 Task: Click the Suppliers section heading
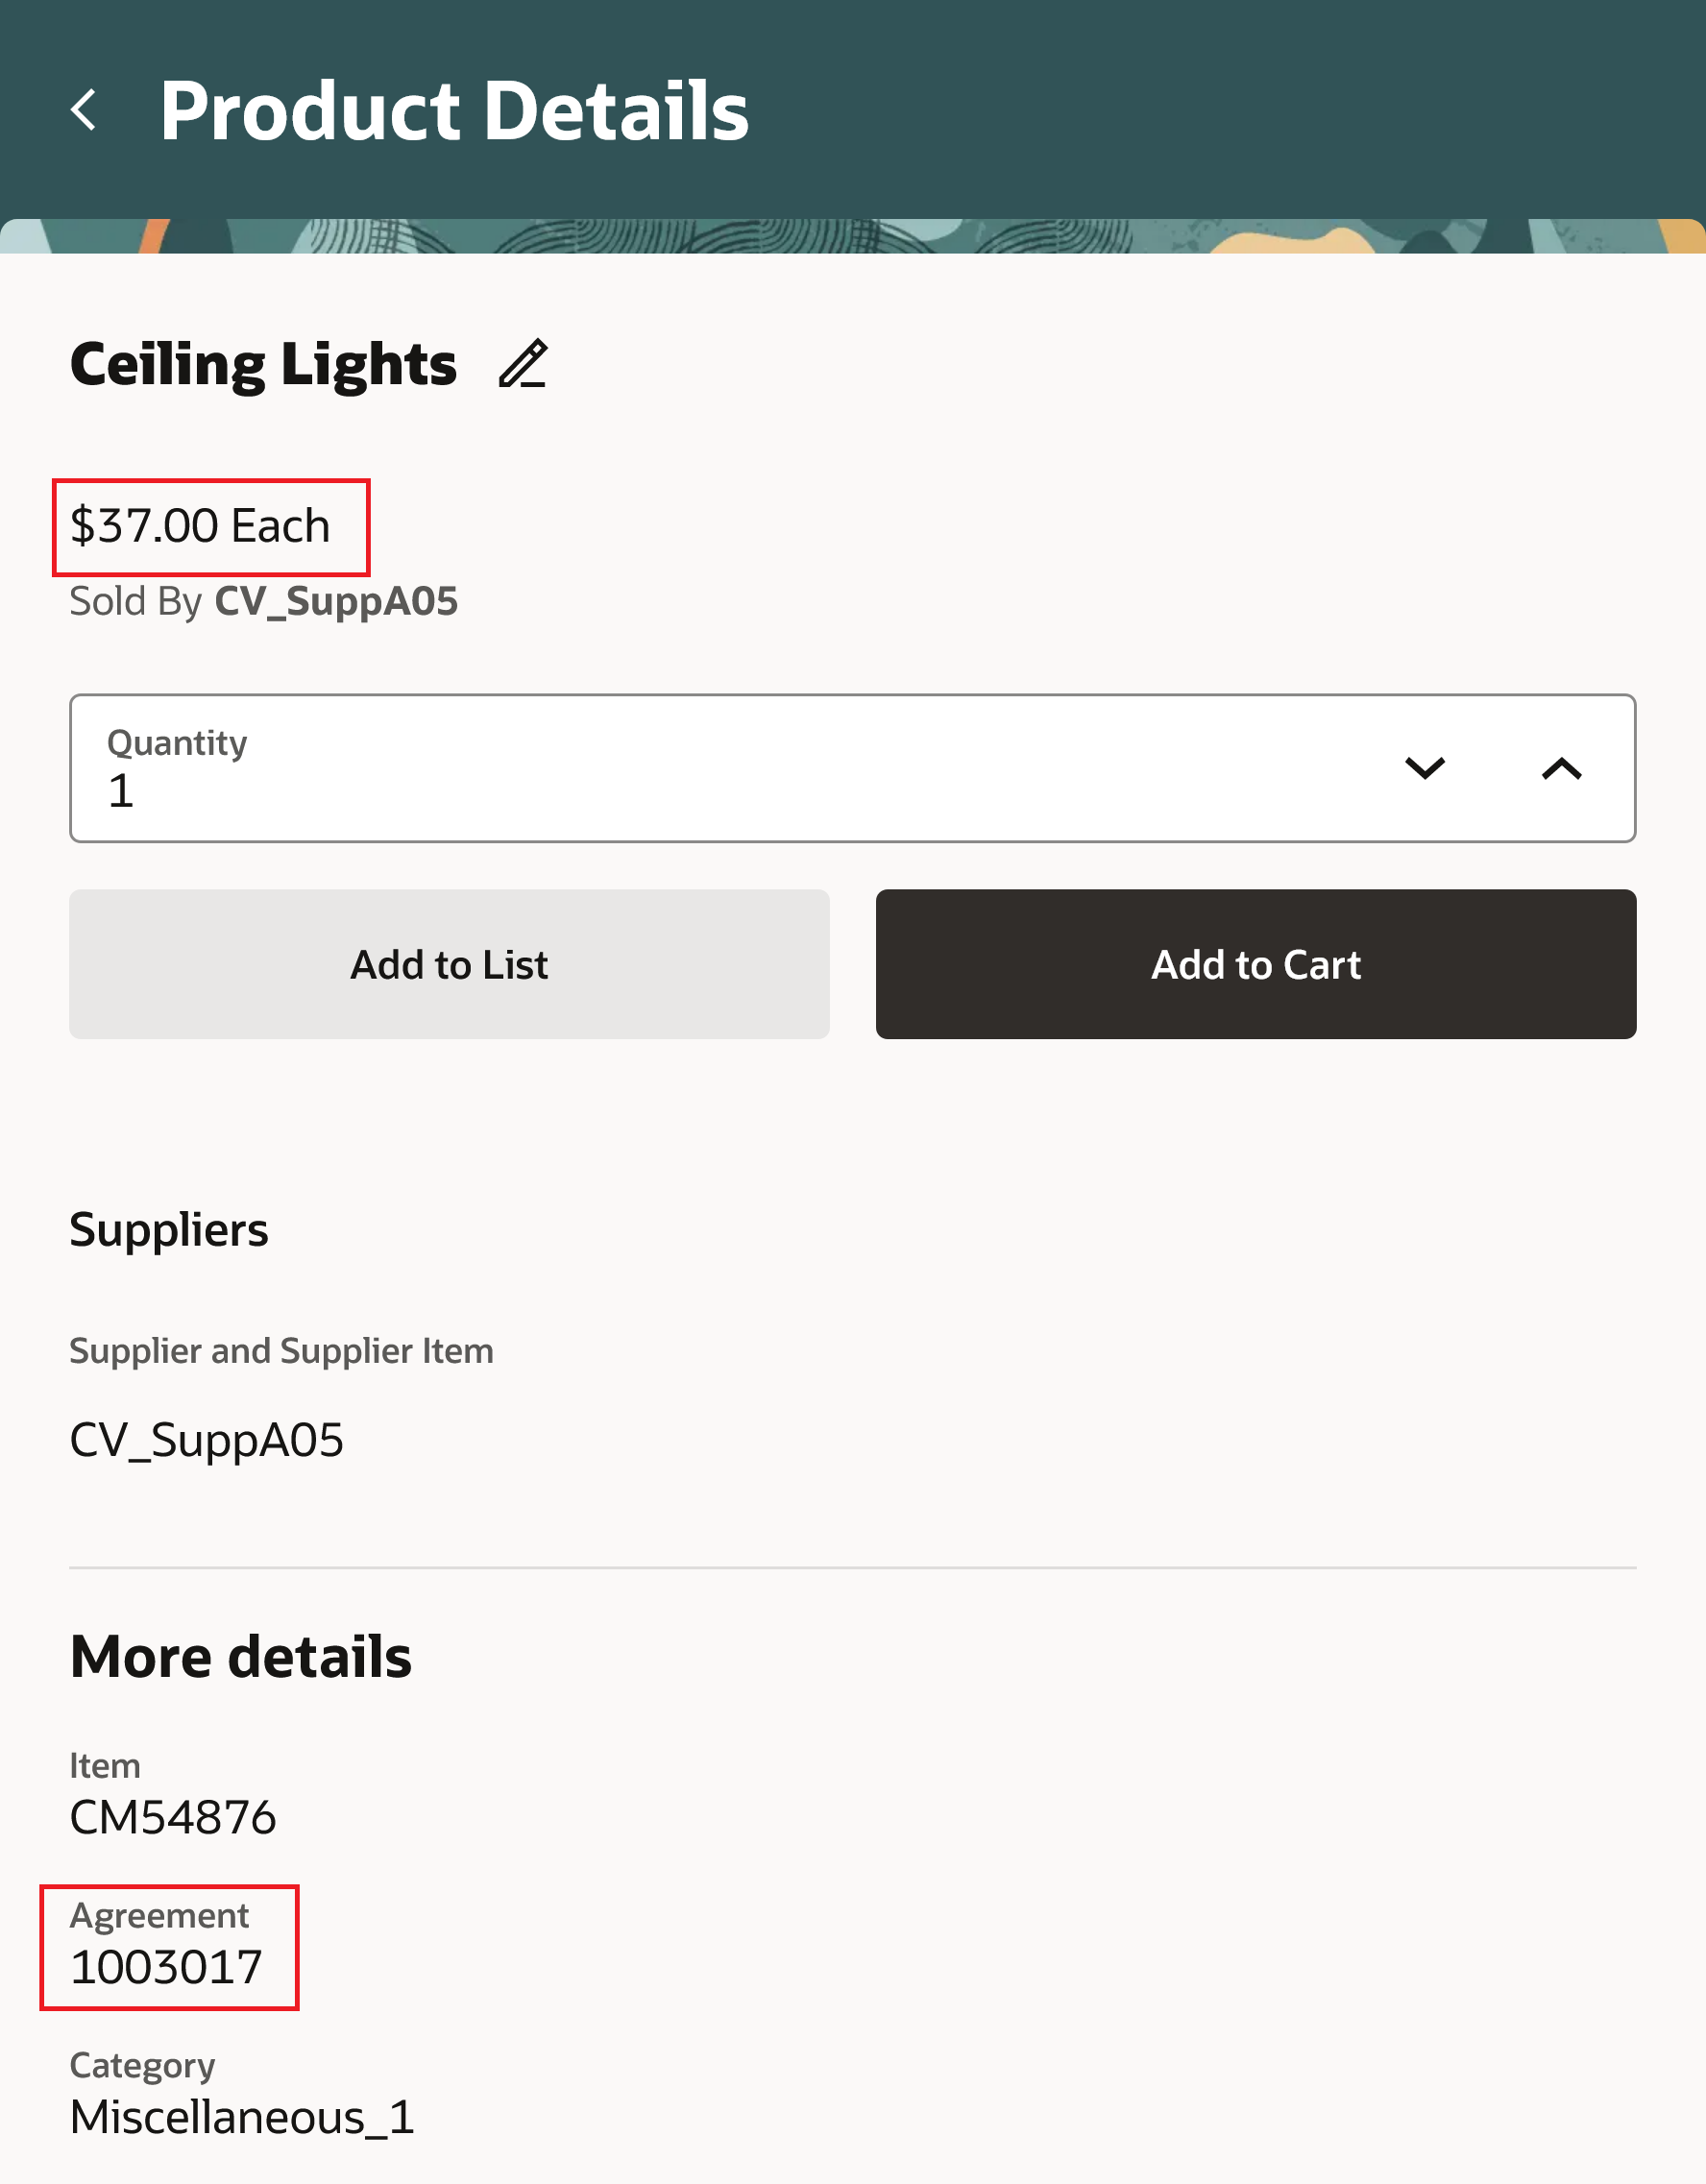[169, 1230]
